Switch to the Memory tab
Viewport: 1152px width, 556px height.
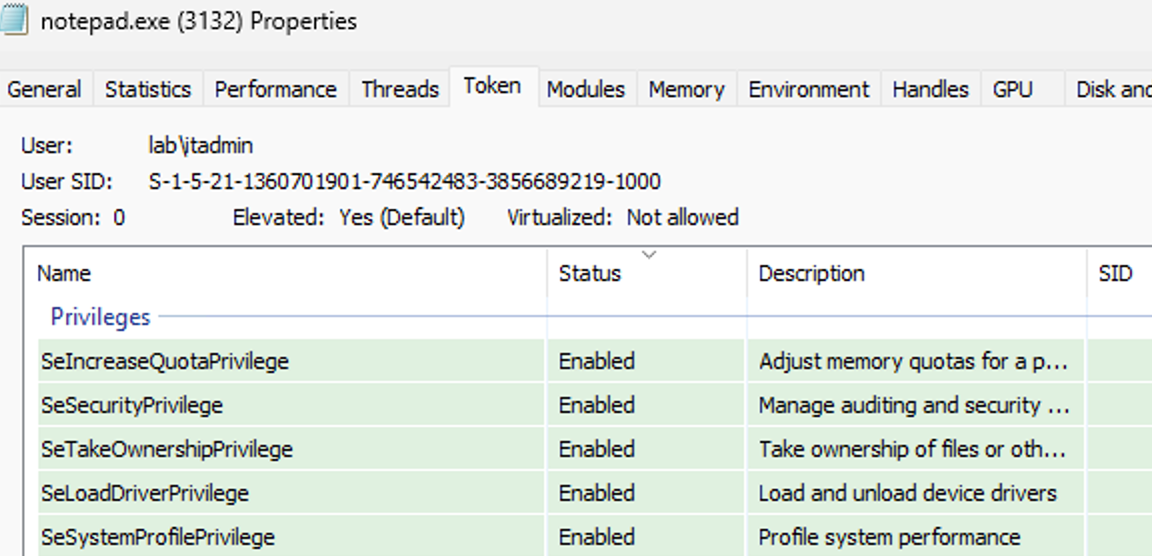pyautogui.click(x=686, y=90)
